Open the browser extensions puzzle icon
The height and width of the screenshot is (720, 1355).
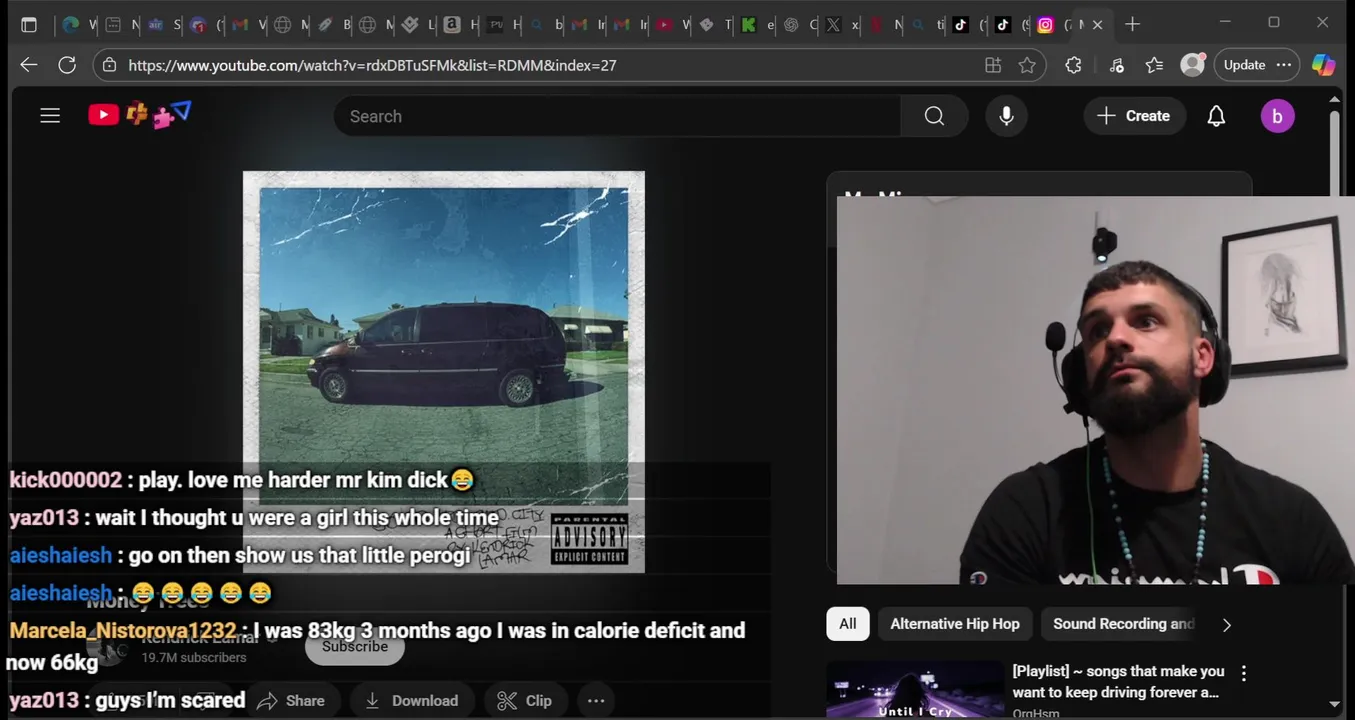(x=1073, y=65)
